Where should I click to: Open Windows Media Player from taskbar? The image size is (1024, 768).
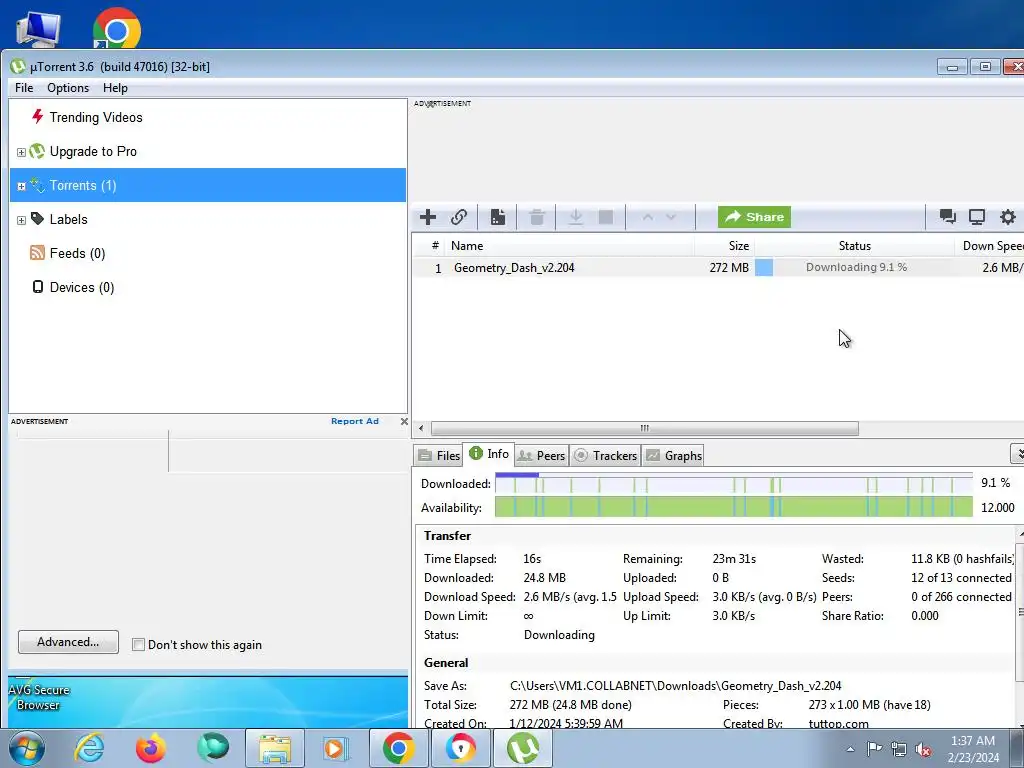click(x=337, y=748)
